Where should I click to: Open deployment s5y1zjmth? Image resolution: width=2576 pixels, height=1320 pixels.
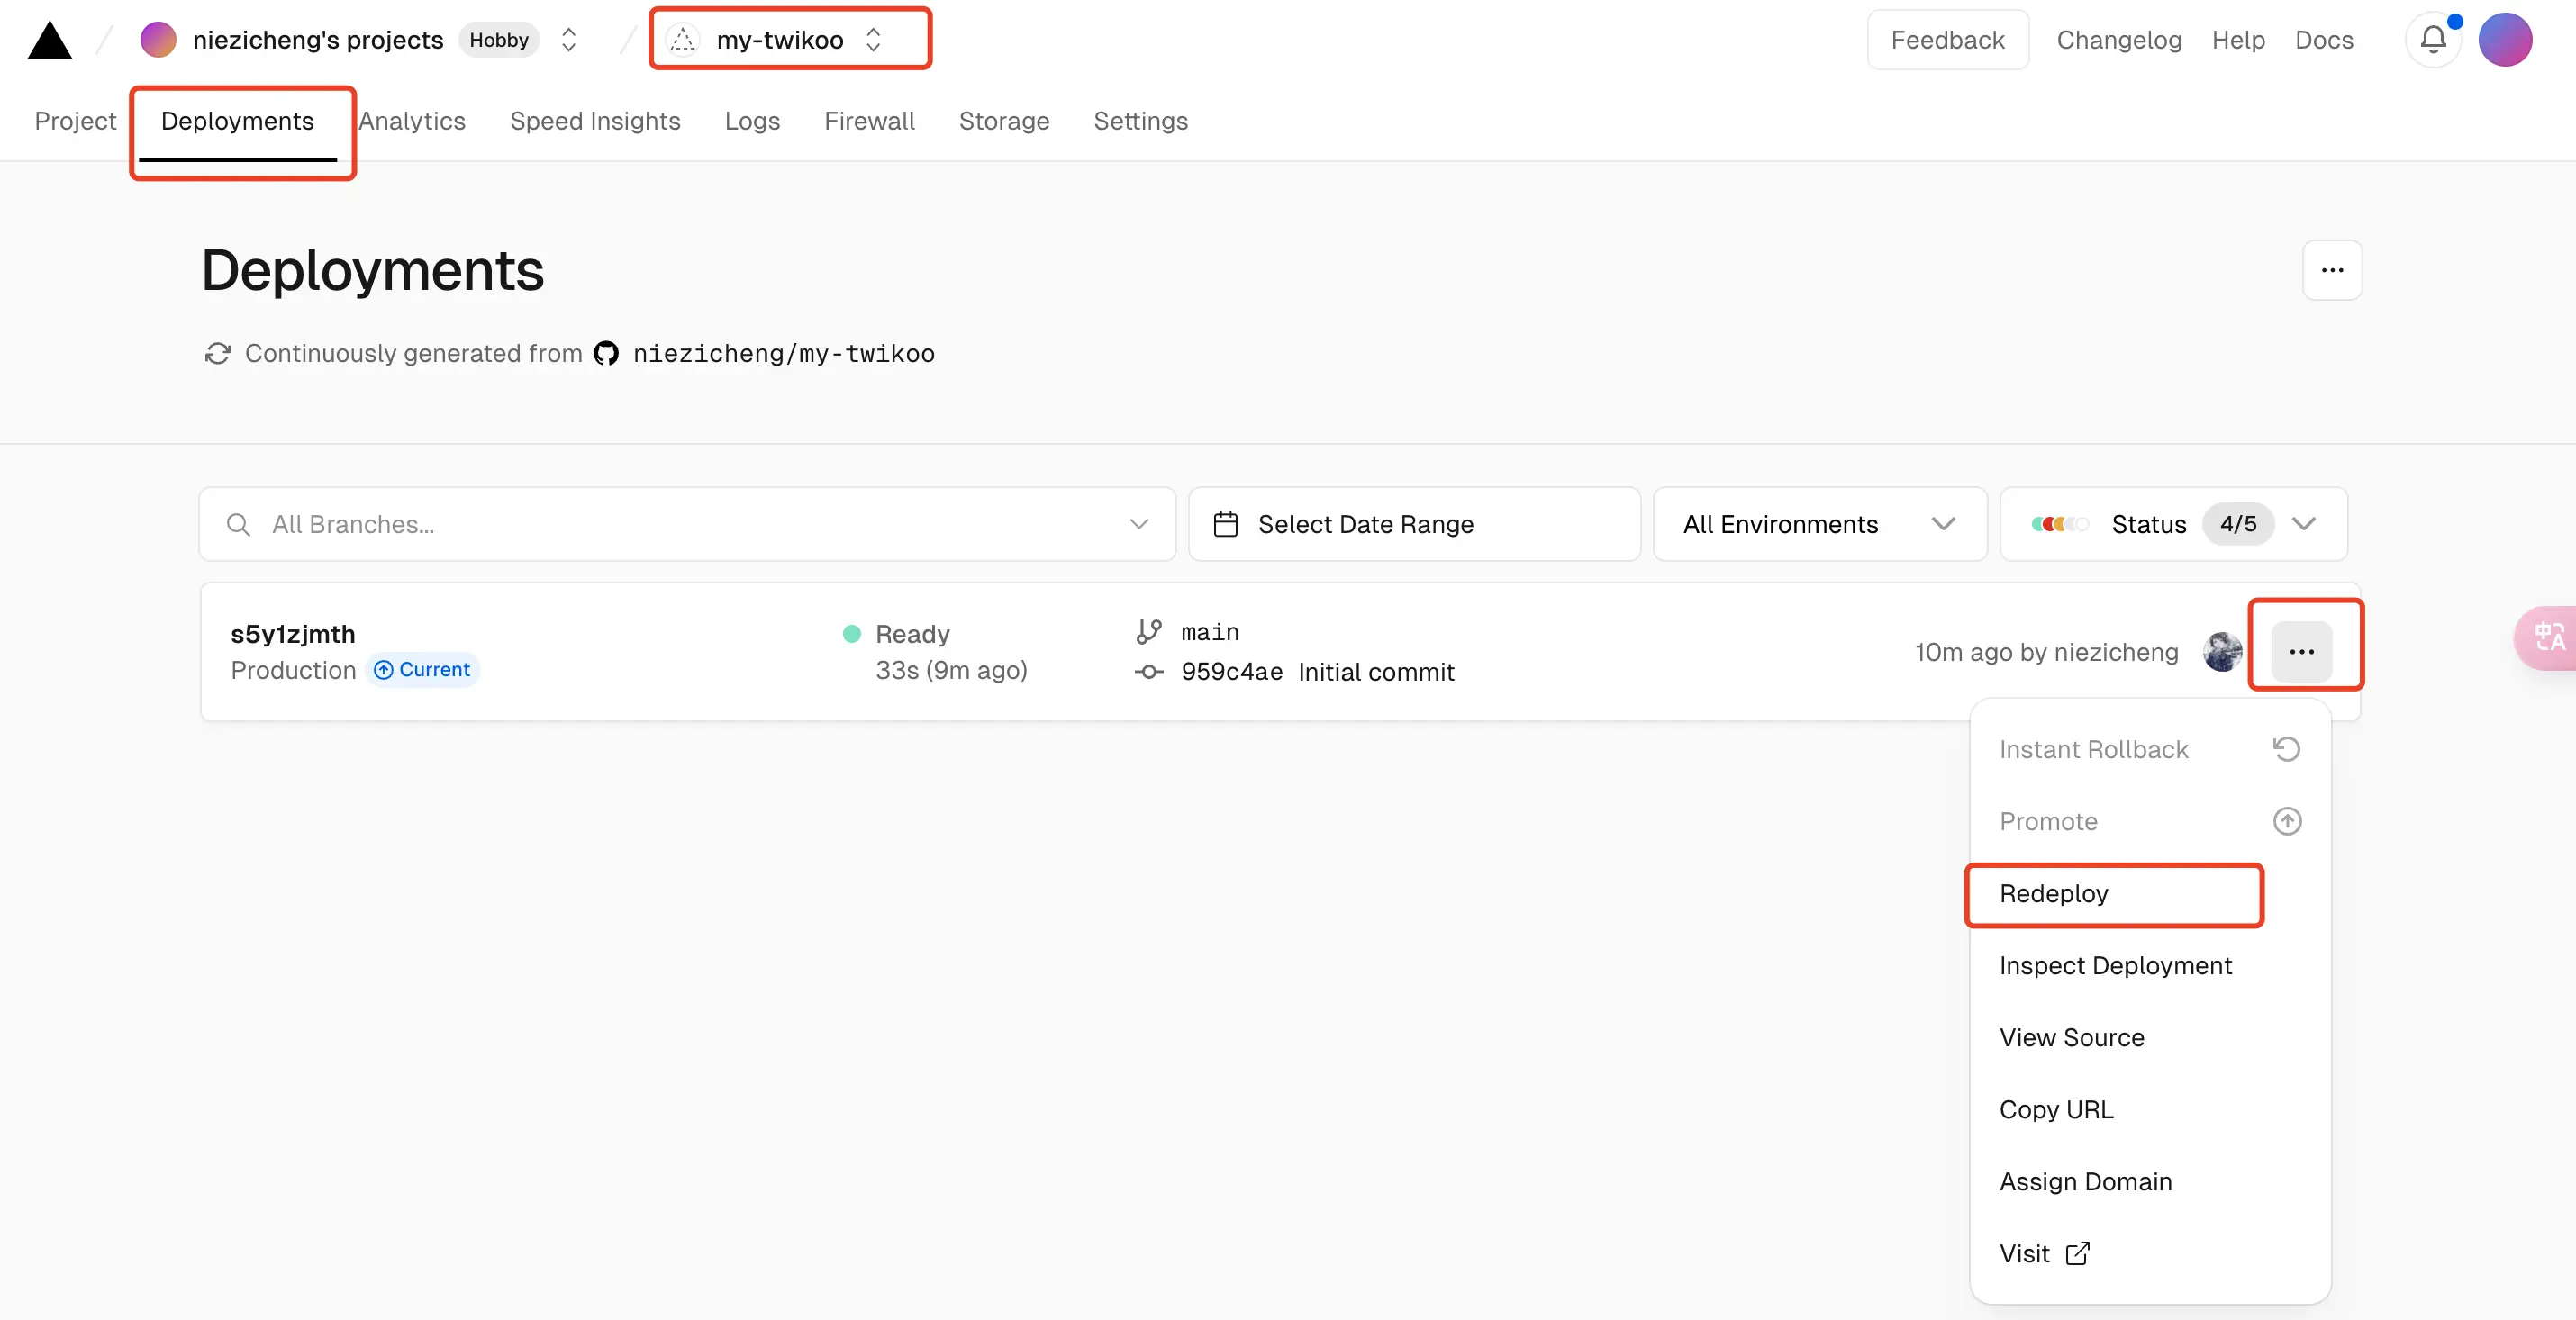coord(293,634)
